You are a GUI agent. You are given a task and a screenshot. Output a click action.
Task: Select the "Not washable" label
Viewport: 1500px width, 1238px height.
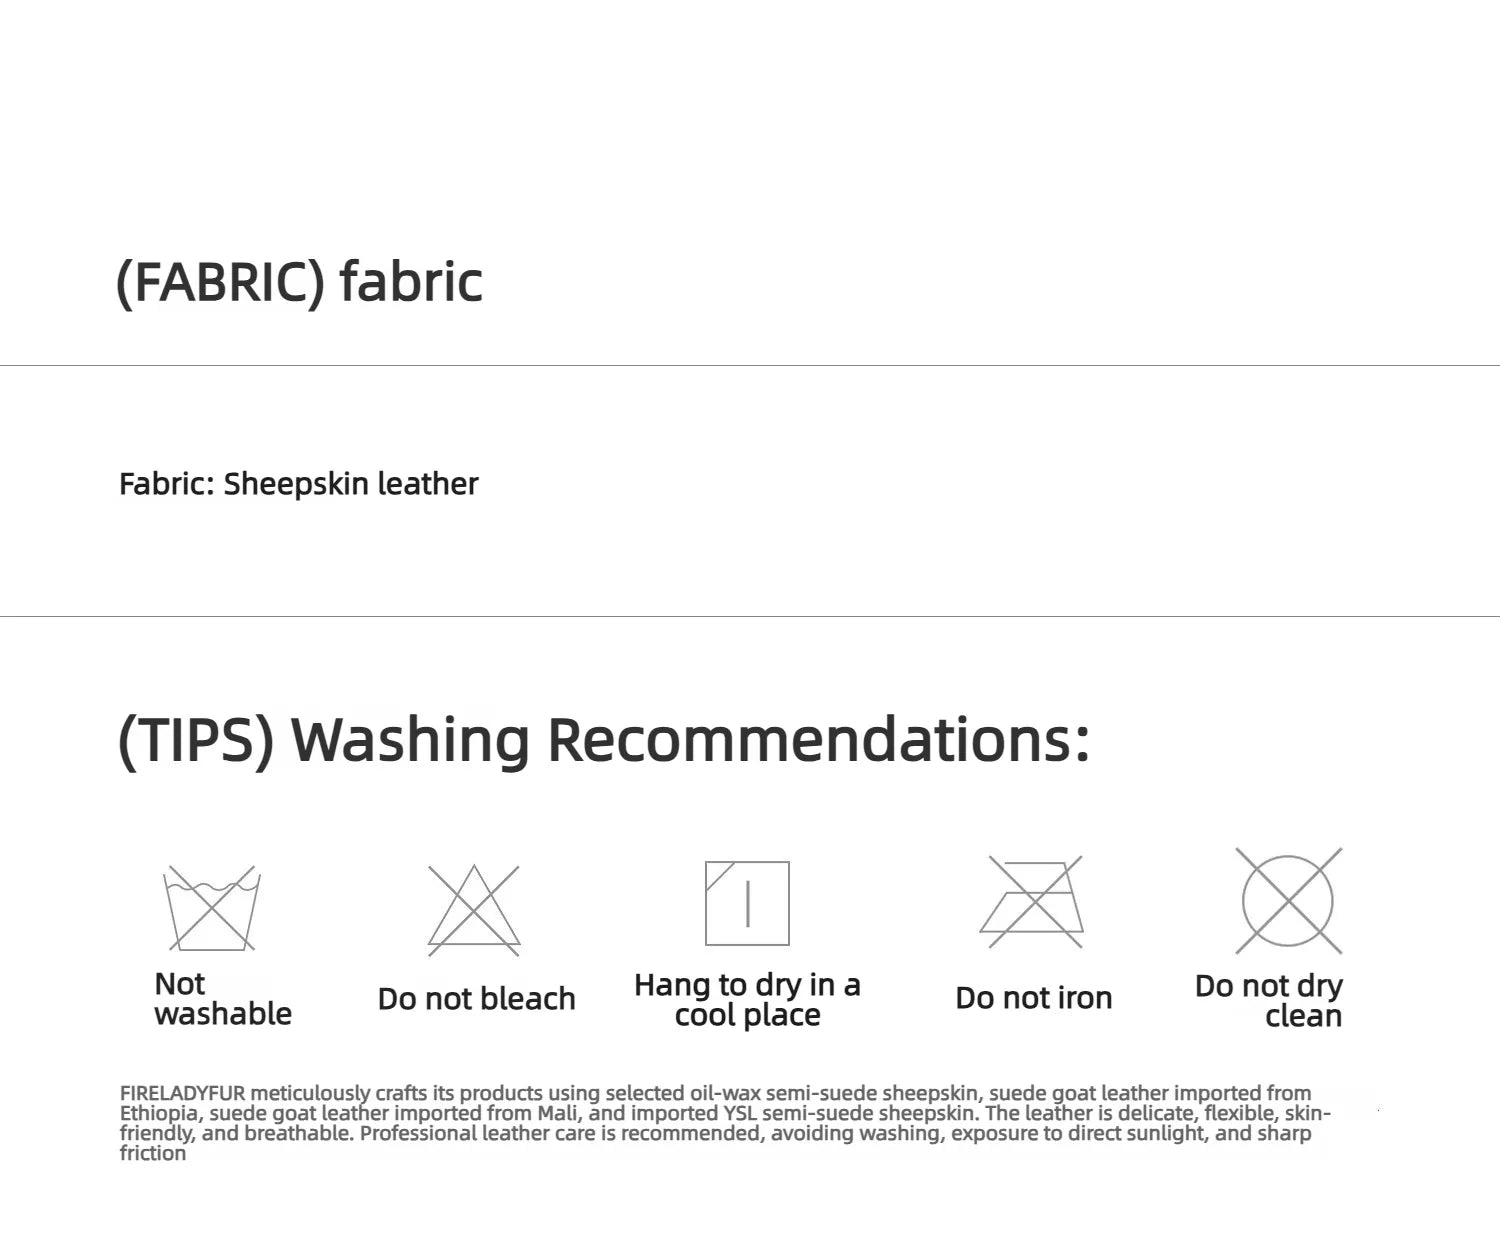click(223, 999)
